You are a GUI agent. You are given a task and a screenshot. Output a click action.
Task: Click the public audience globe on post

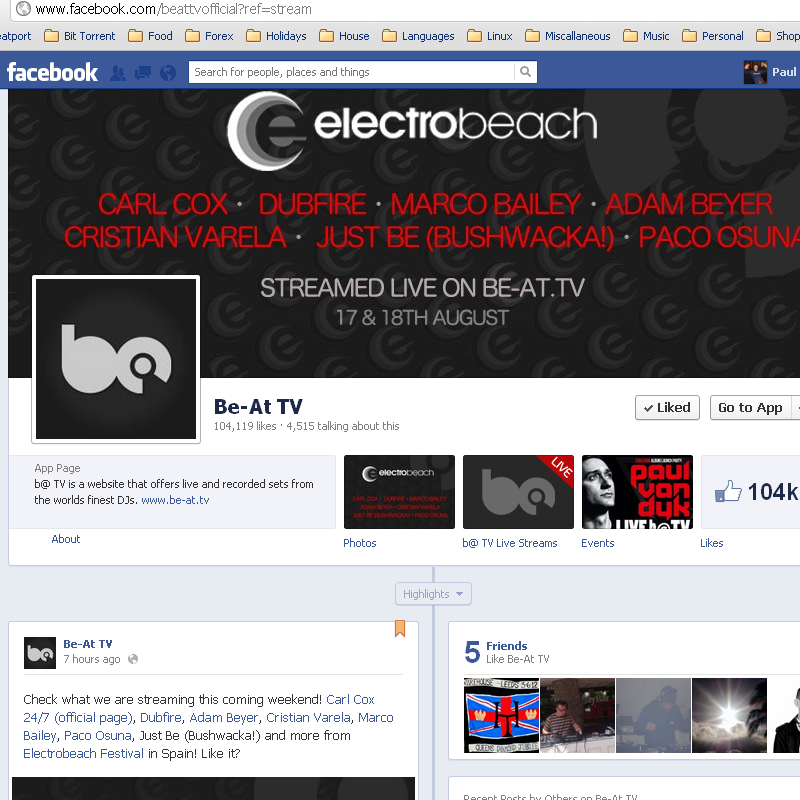coord(133,659)
